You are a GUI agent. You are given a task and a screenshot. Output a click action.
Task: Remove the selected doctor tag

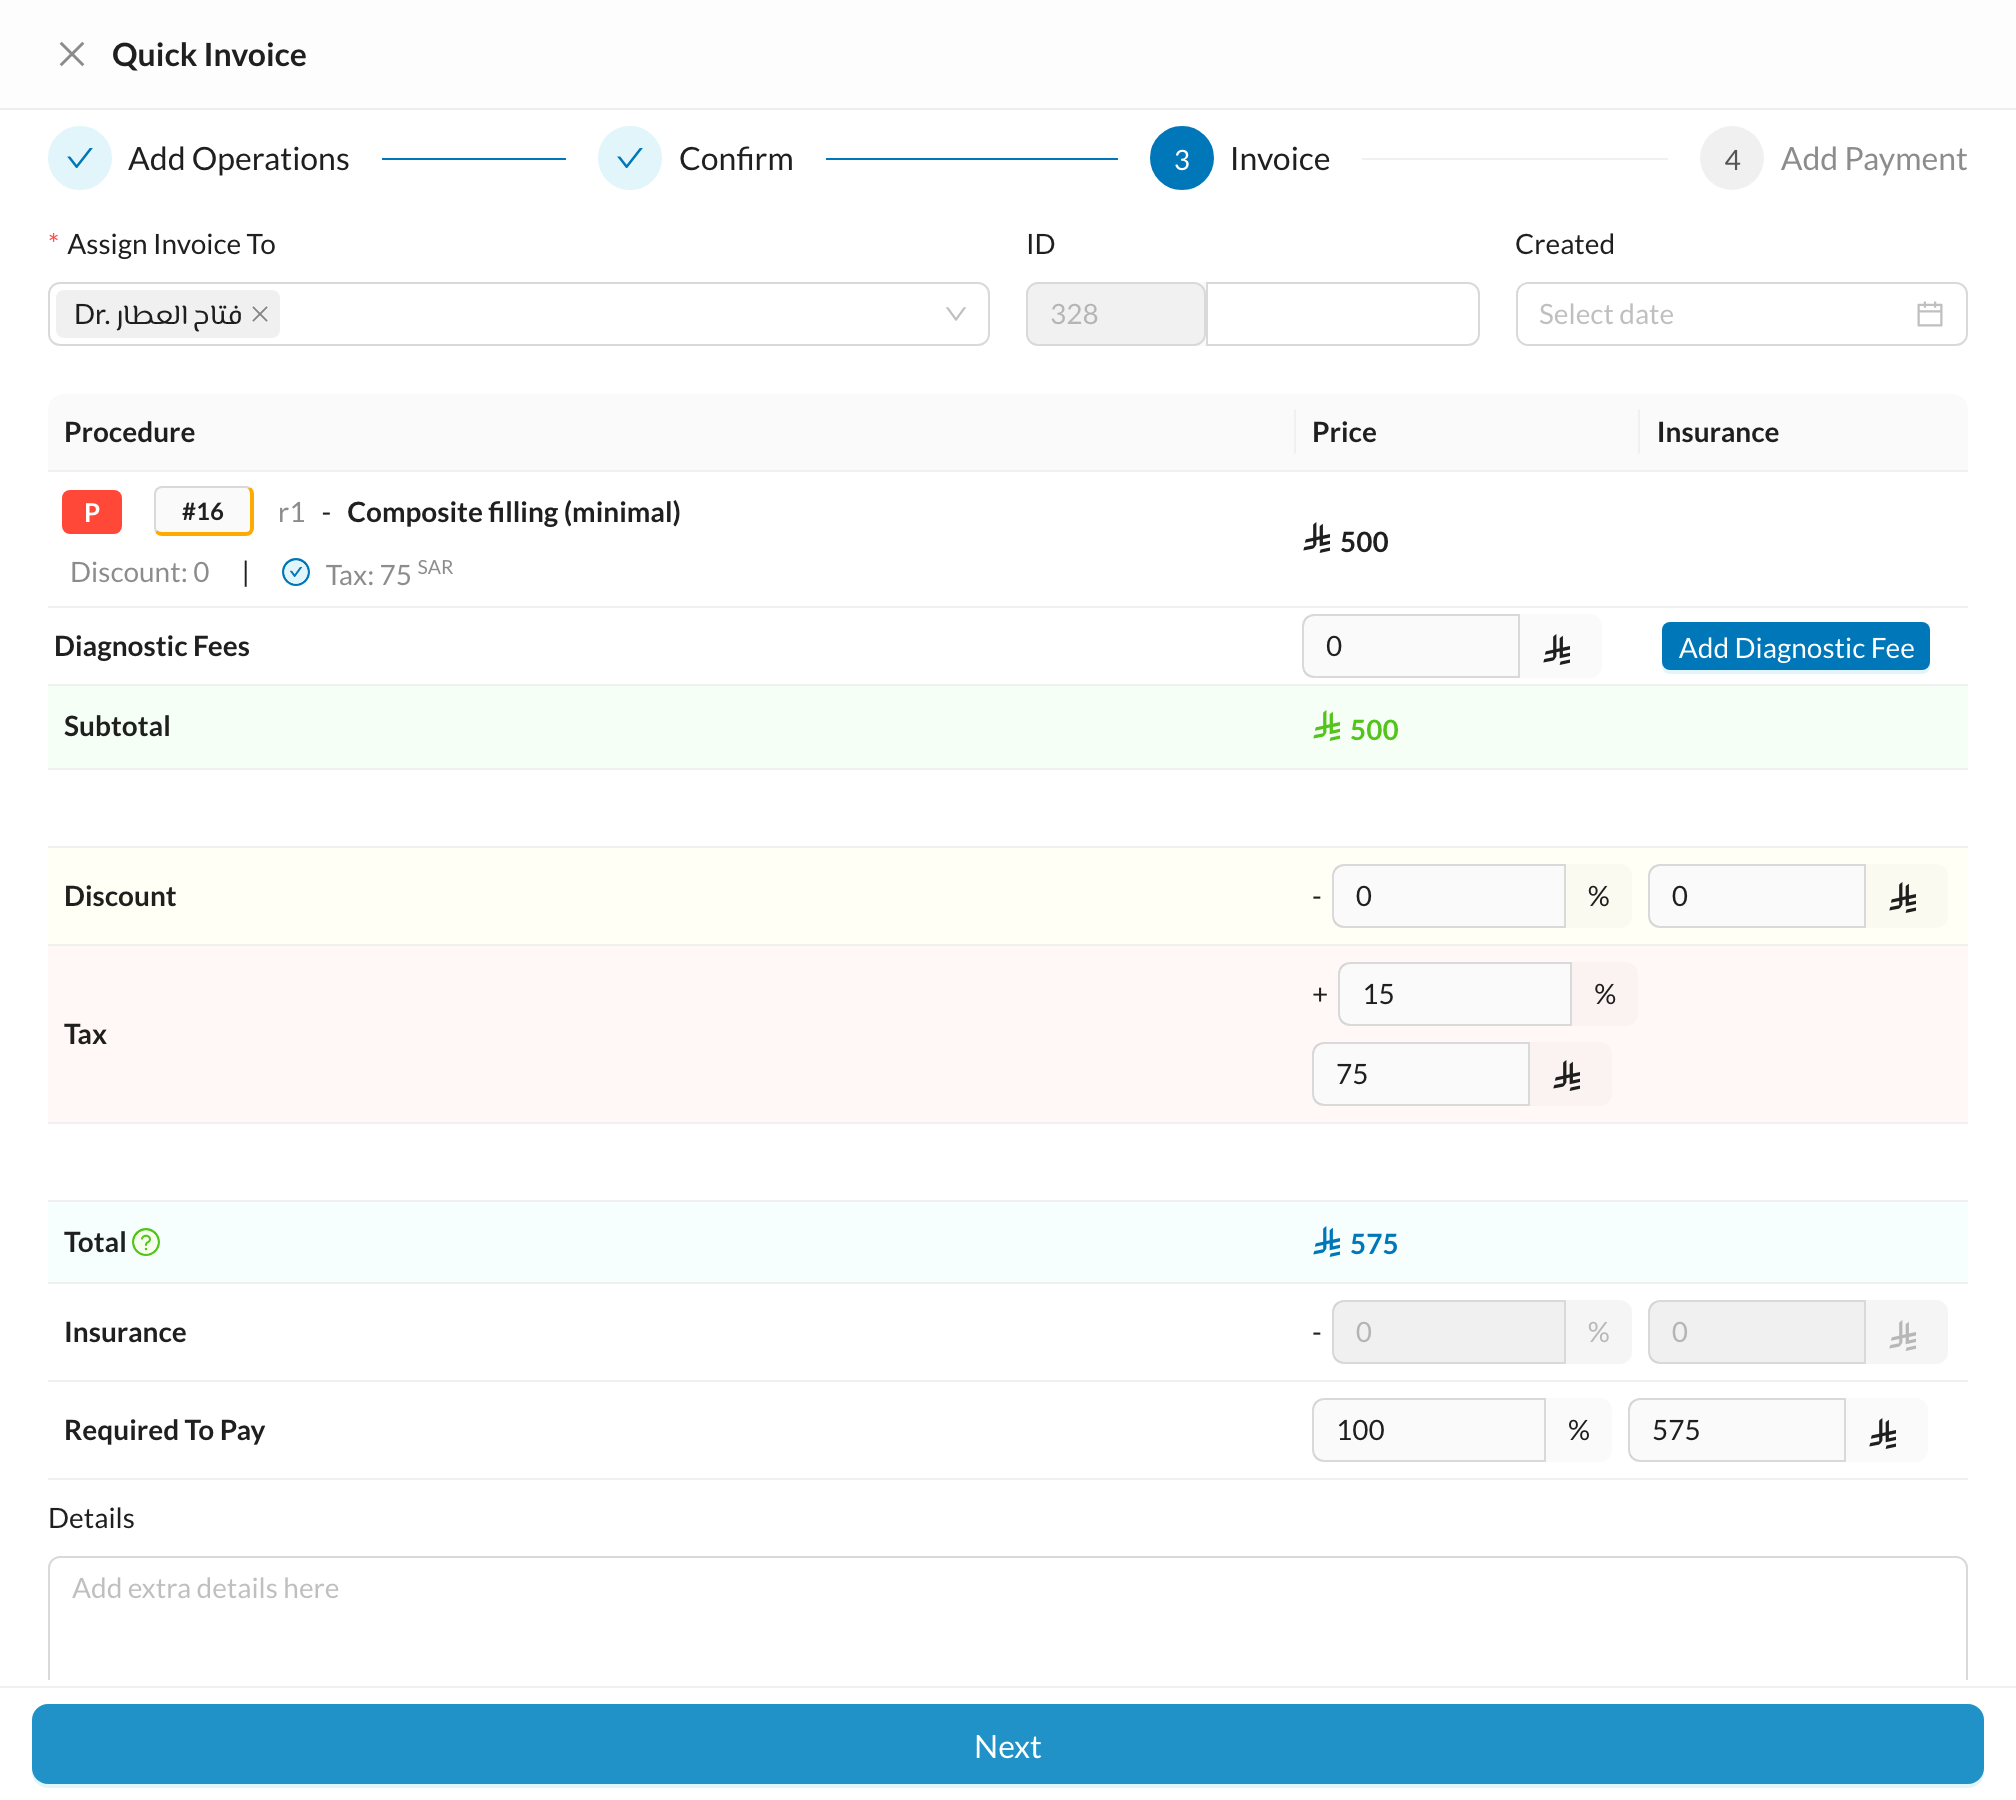coord(260,314)
